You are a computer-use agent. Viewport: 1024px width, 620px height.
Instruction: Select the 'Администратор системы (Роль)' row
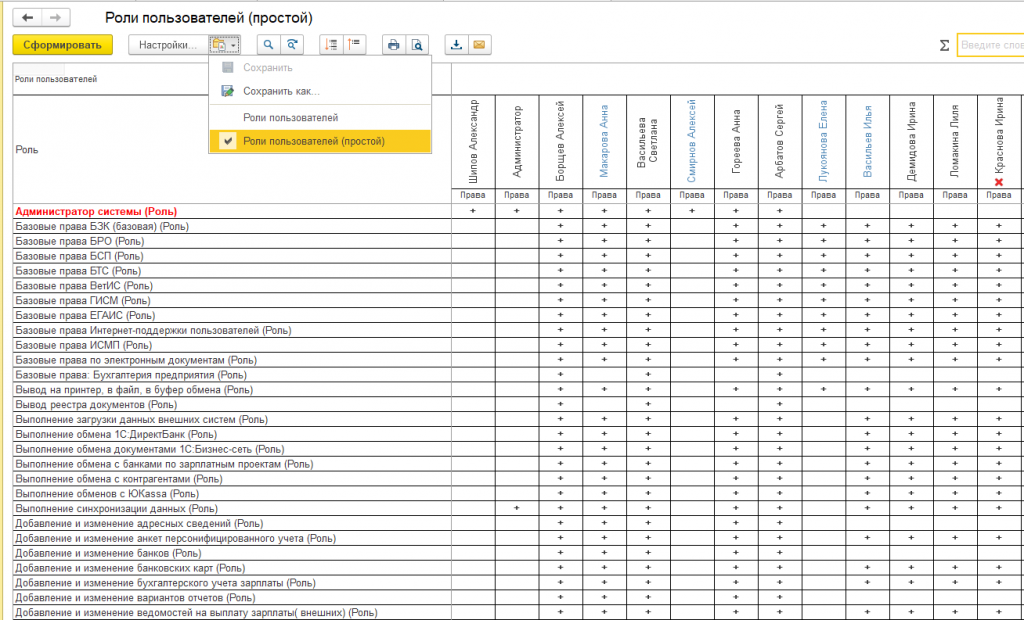point(96,212)
